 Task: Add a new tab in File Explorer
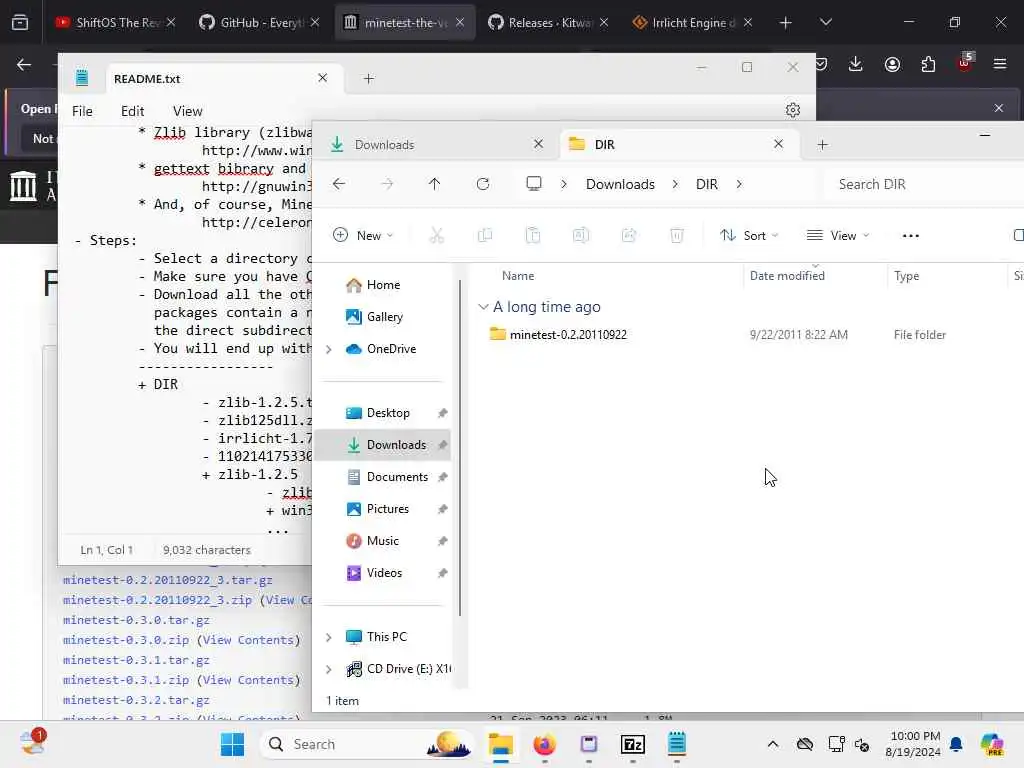822,144
